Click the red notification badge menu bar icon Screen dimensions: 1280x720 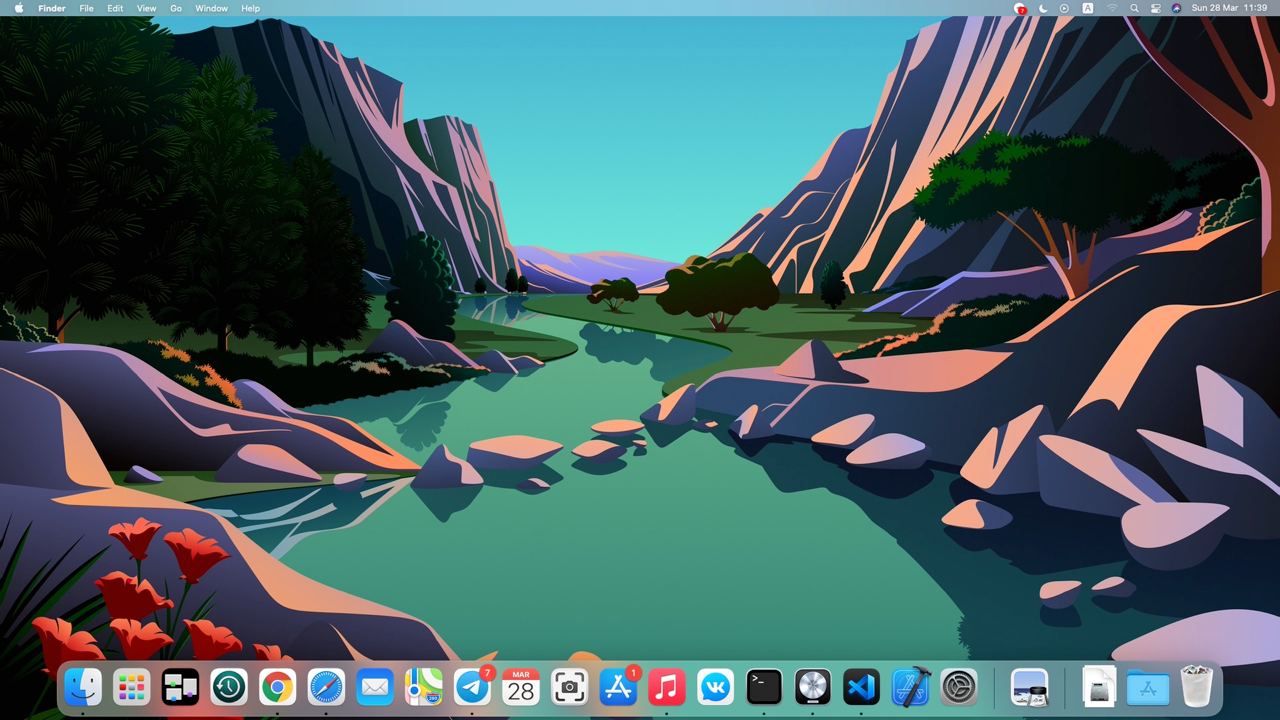tap(1020, 8)
